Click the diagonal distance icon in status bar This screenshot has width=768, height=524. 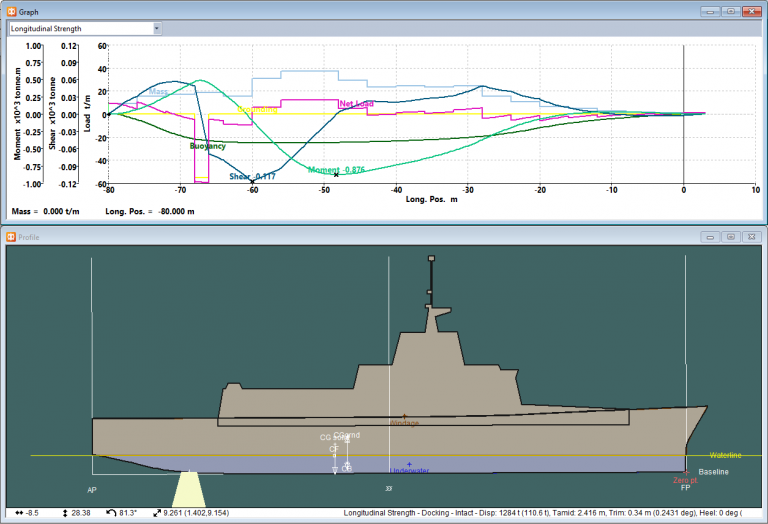[x=157, y=513]
